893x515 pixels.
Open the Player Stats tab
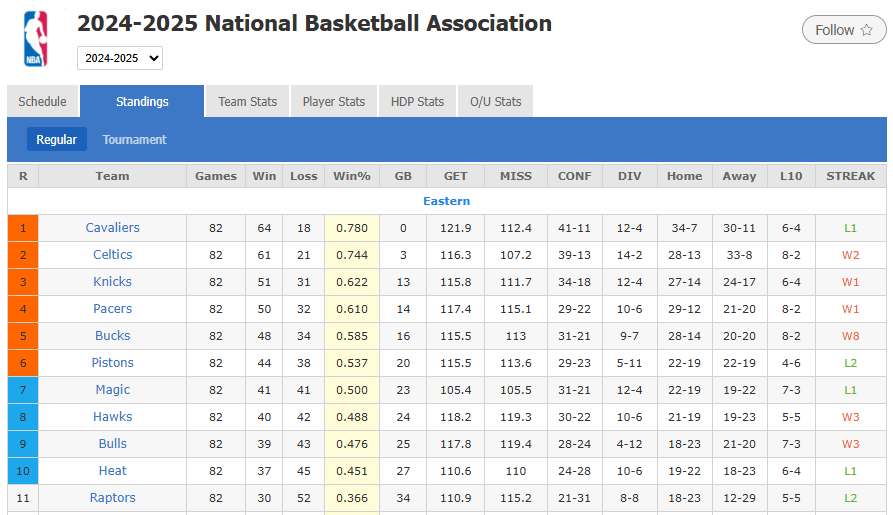point(334,101)
